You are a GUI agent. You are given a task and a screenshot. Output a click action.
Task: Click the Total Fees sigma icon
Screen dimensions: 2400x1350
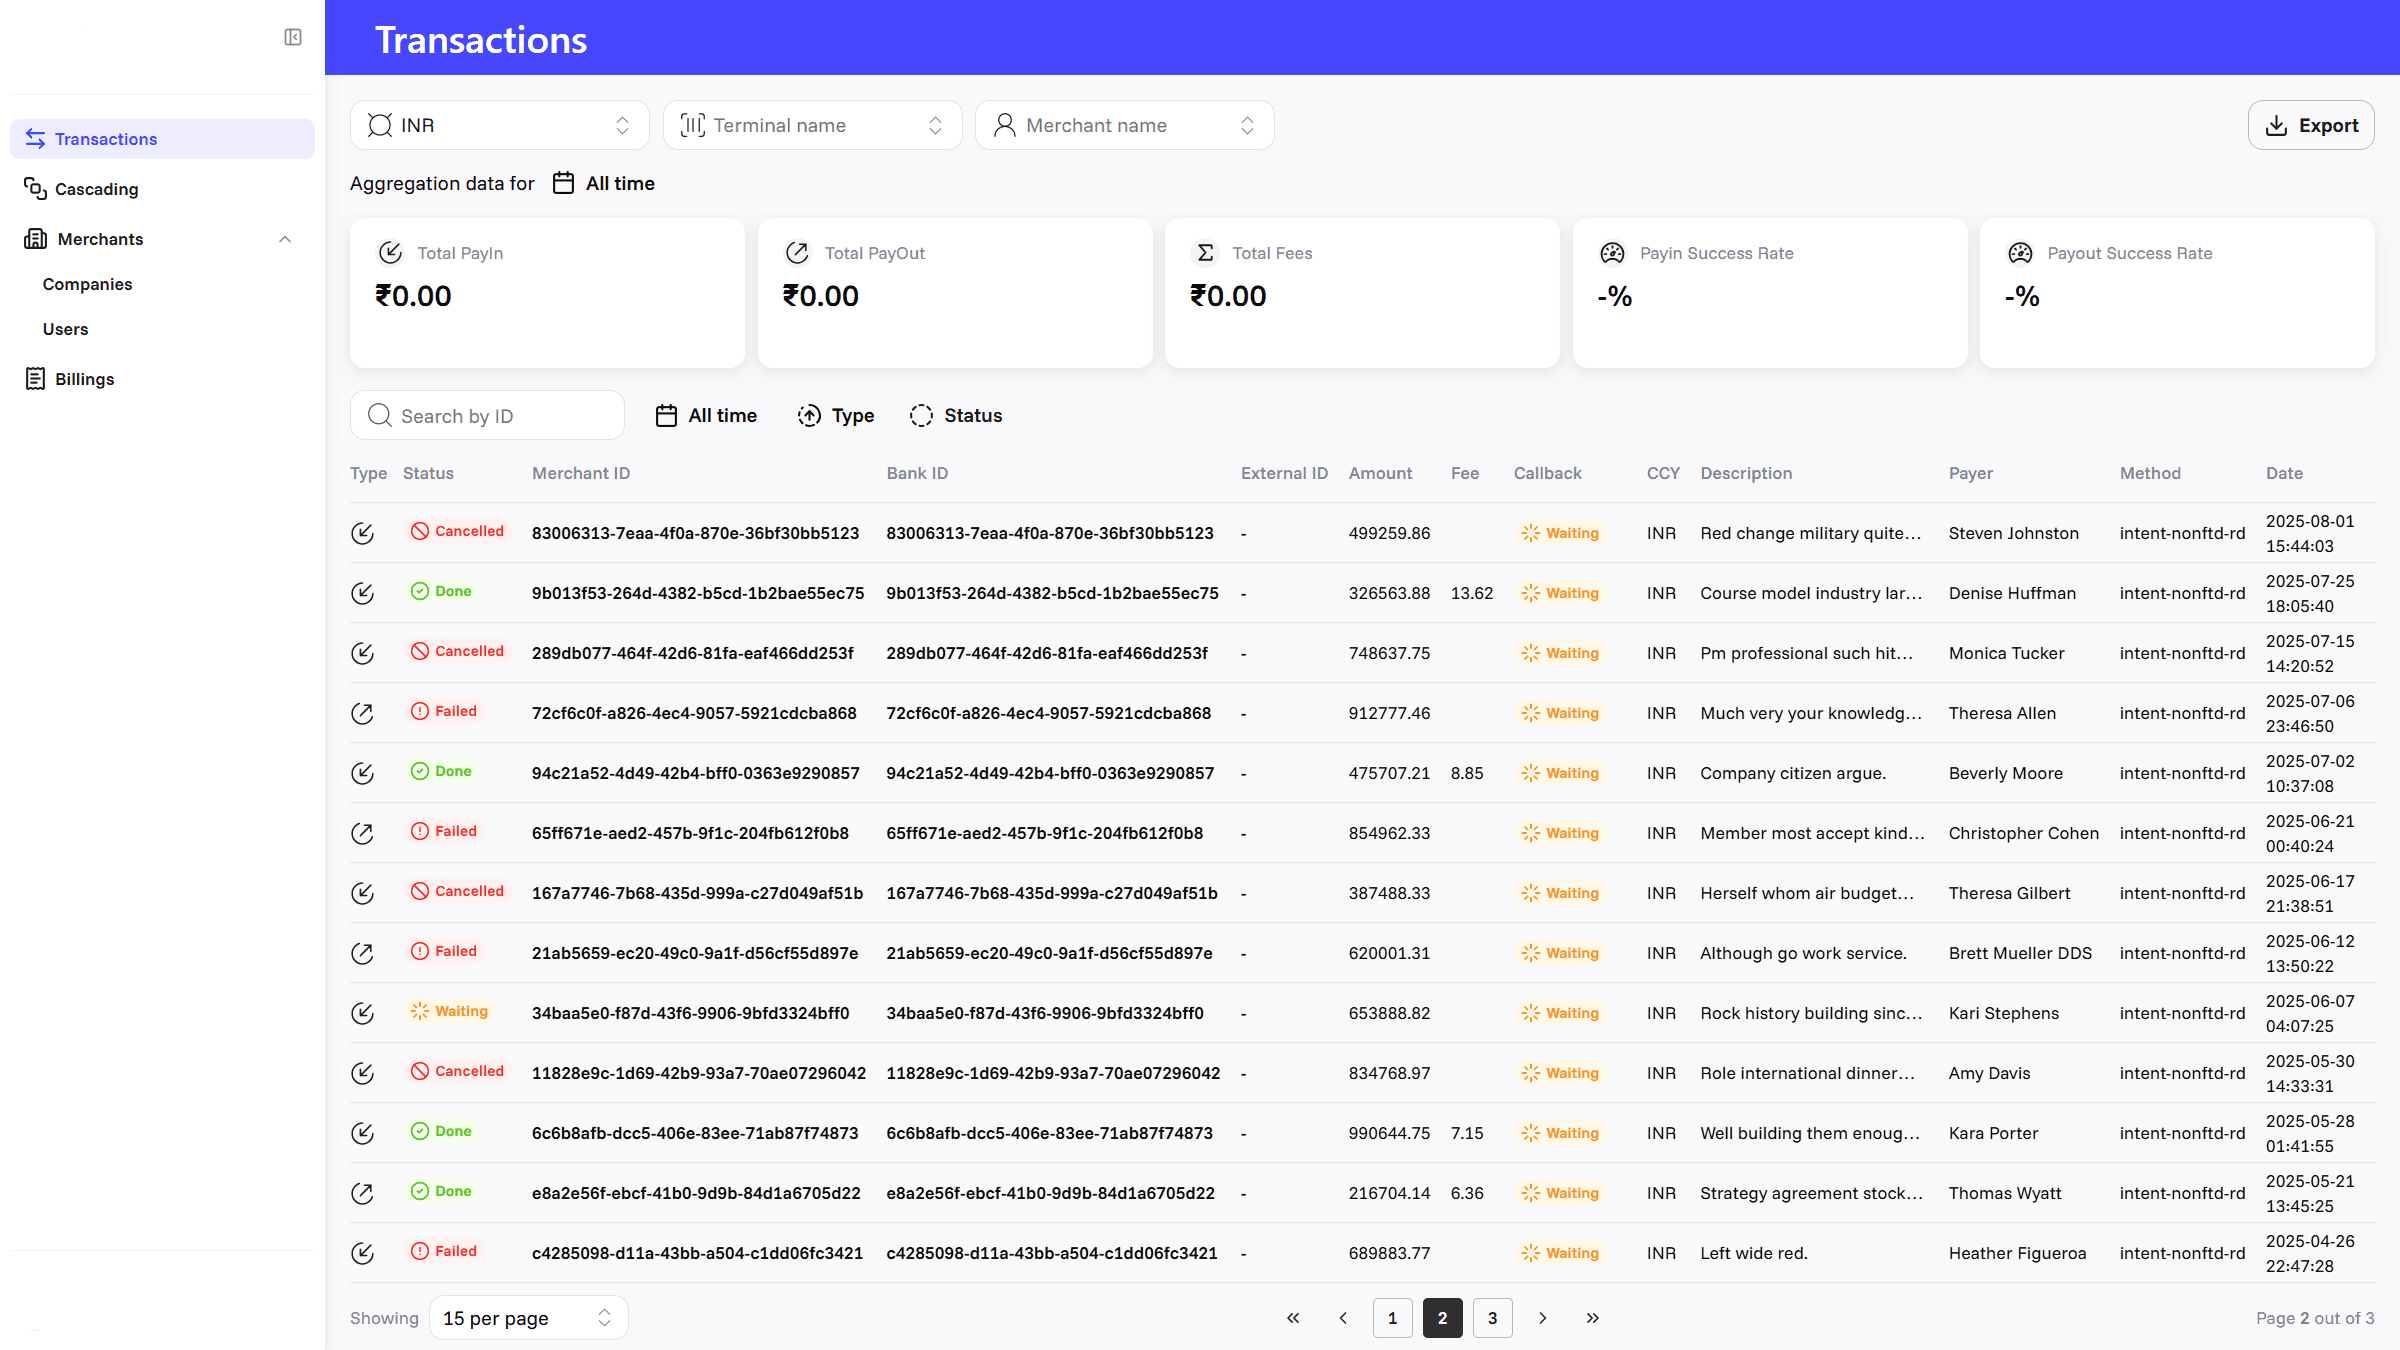coord(1205,253)
